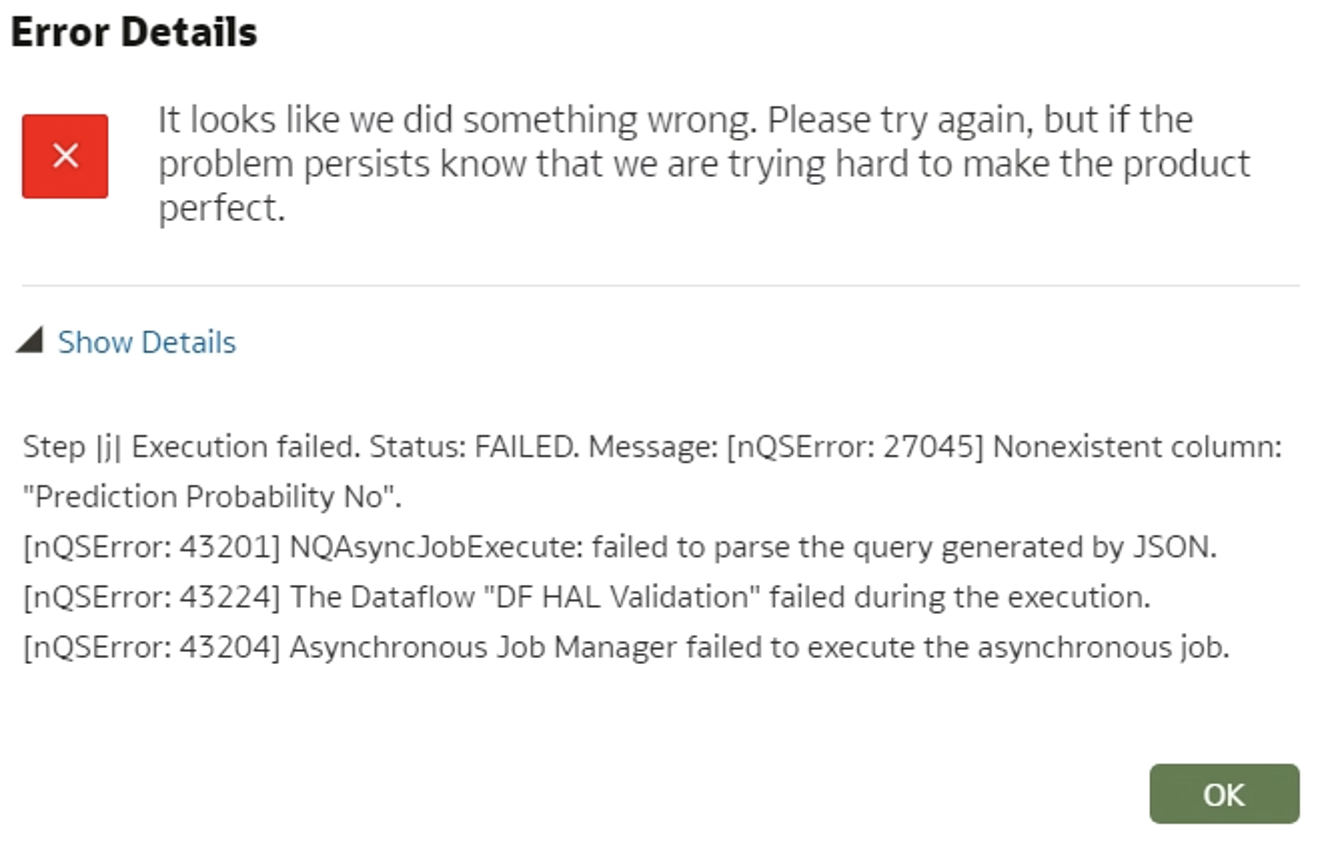Click the red error X icon

[x=65, y=156]
